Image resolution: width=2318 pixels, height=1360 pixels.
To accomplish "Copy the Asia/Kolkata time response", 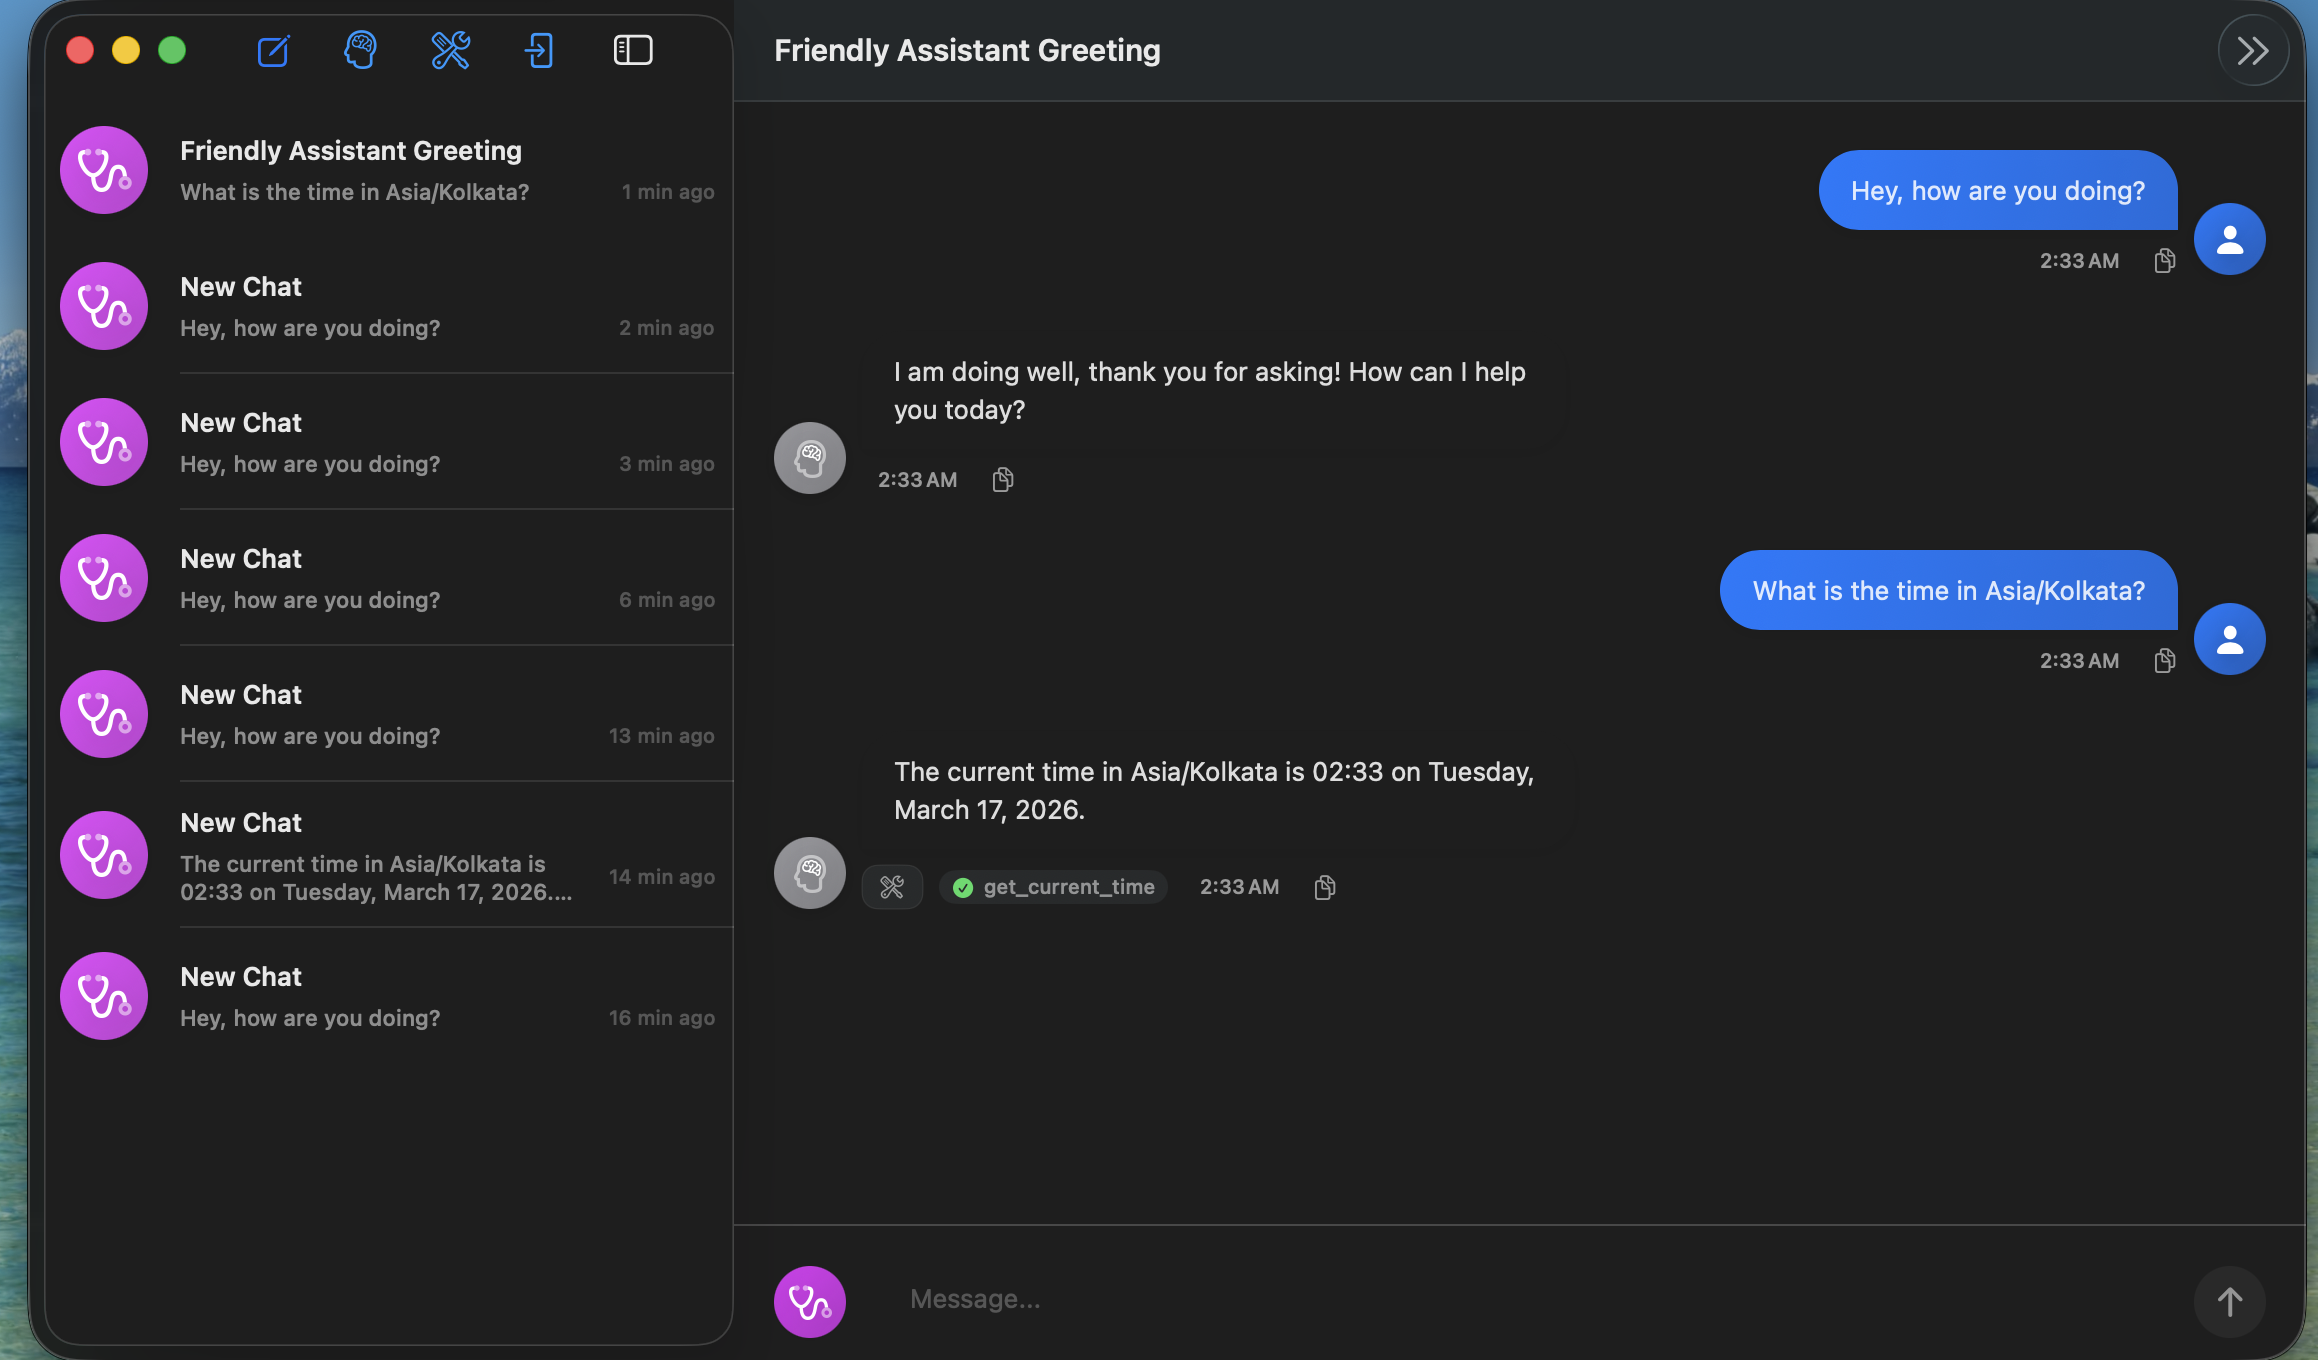I will [1324, 886].
